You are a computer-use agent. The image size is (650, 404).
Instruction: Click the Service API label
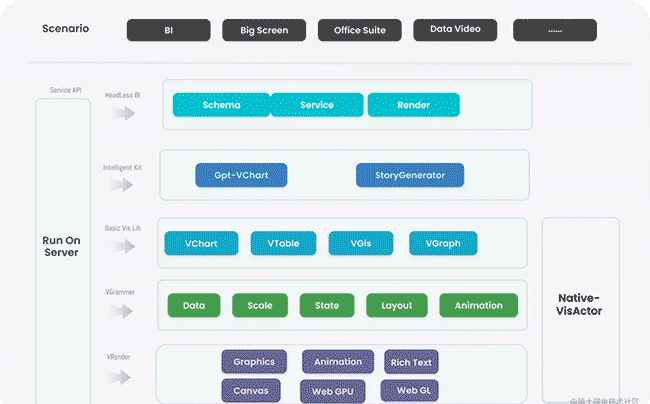[x=65, y=90]
